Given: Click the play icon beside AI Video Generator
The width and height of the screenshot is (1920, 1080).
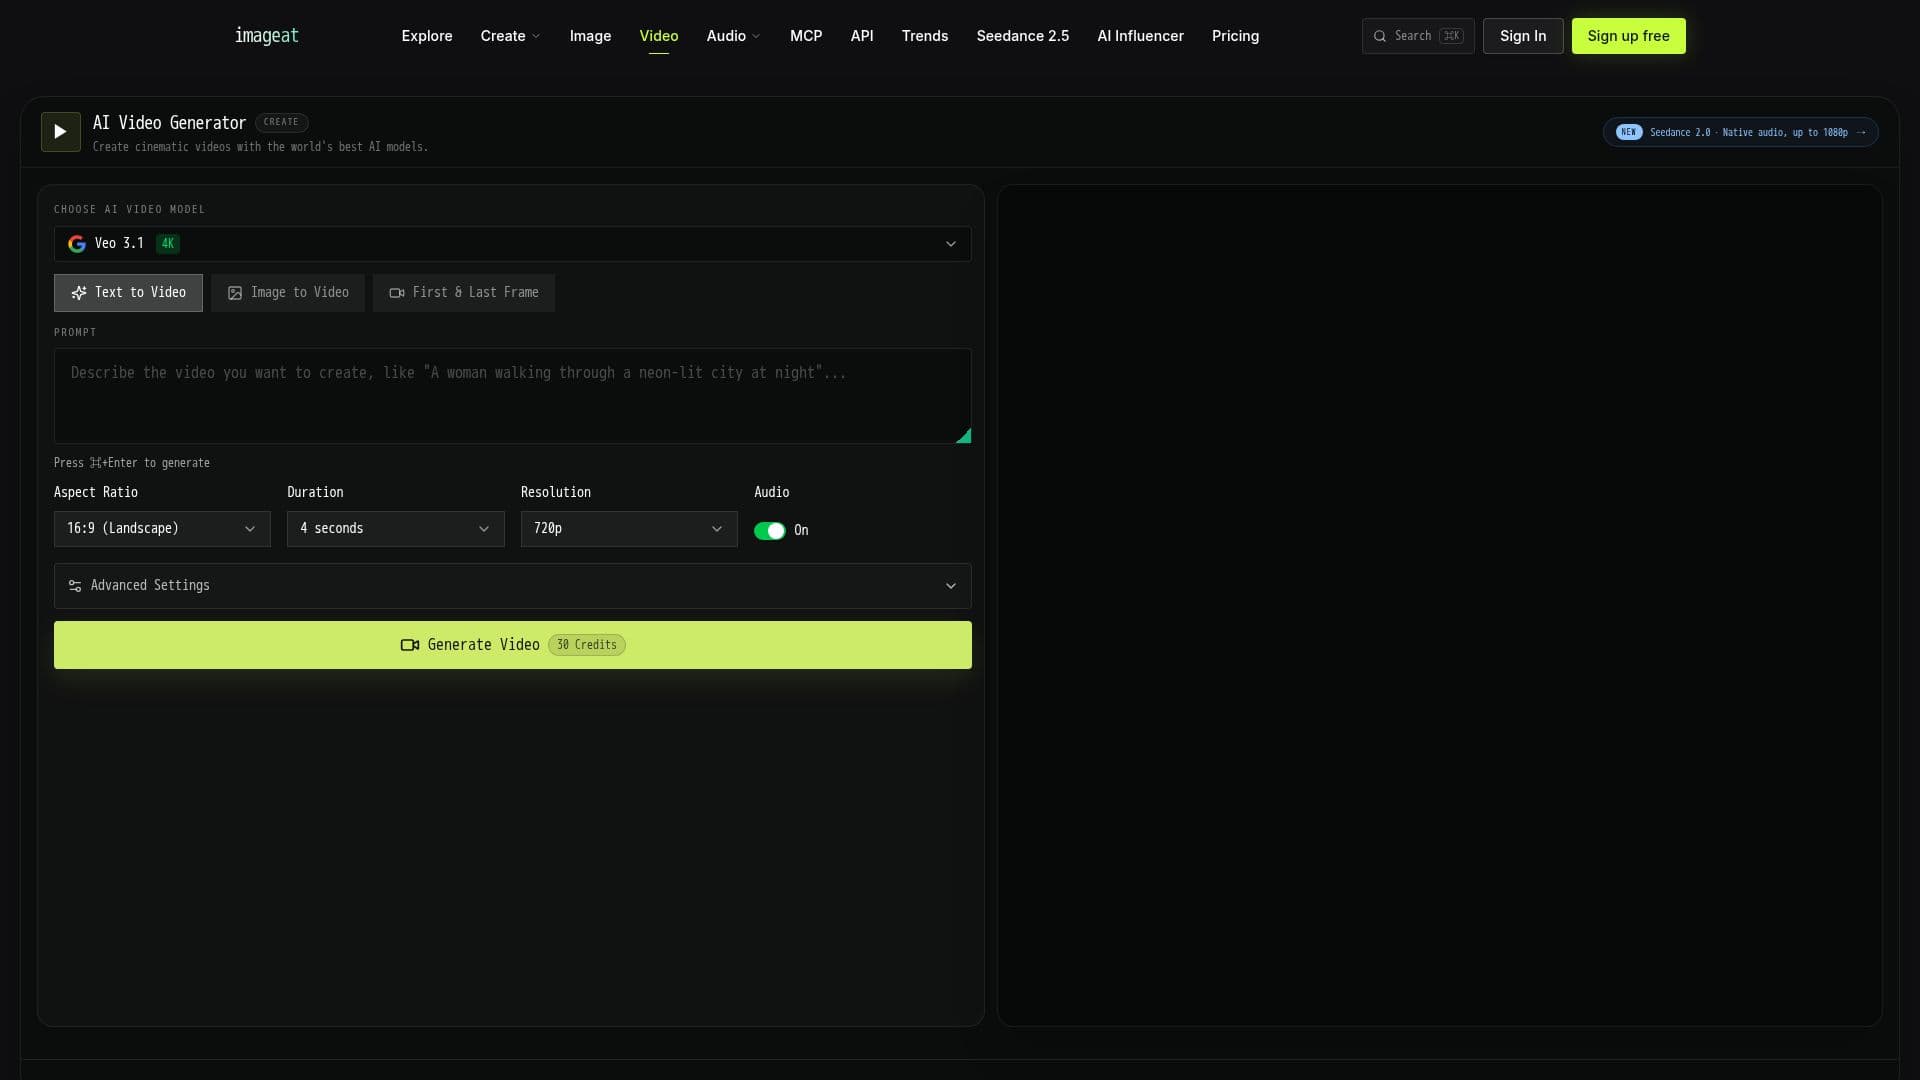Looking at the screenshot, I should [x=60, y=132].
